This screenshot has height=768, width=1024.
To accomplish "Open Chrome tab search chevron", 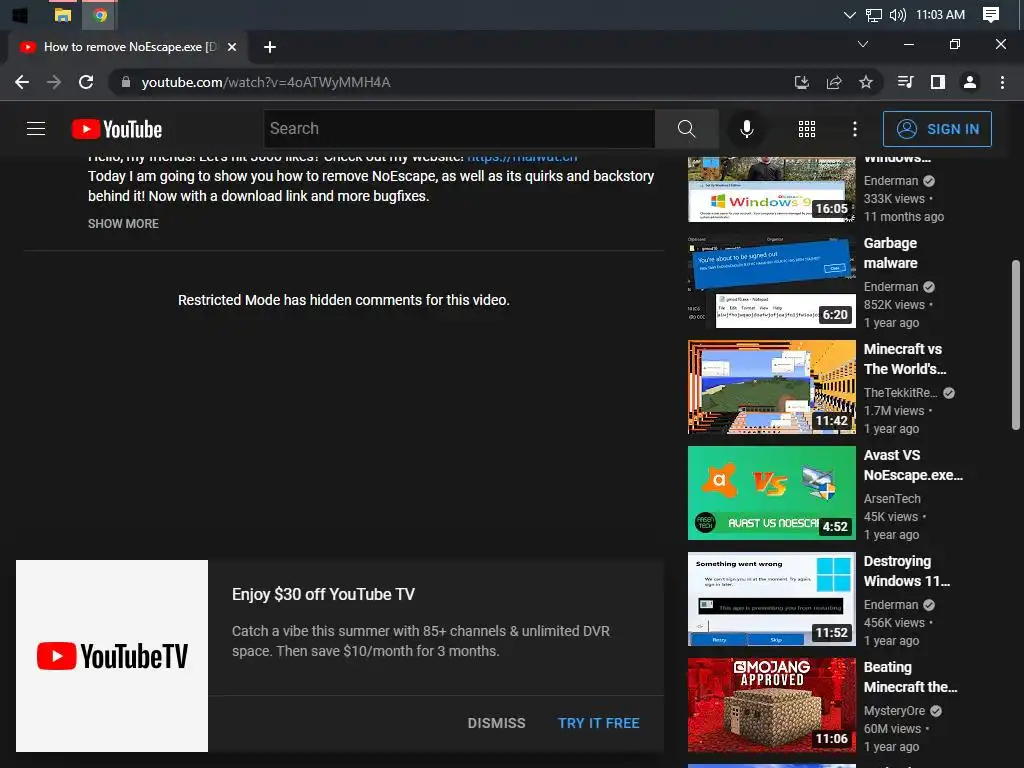I will (863, 44).
